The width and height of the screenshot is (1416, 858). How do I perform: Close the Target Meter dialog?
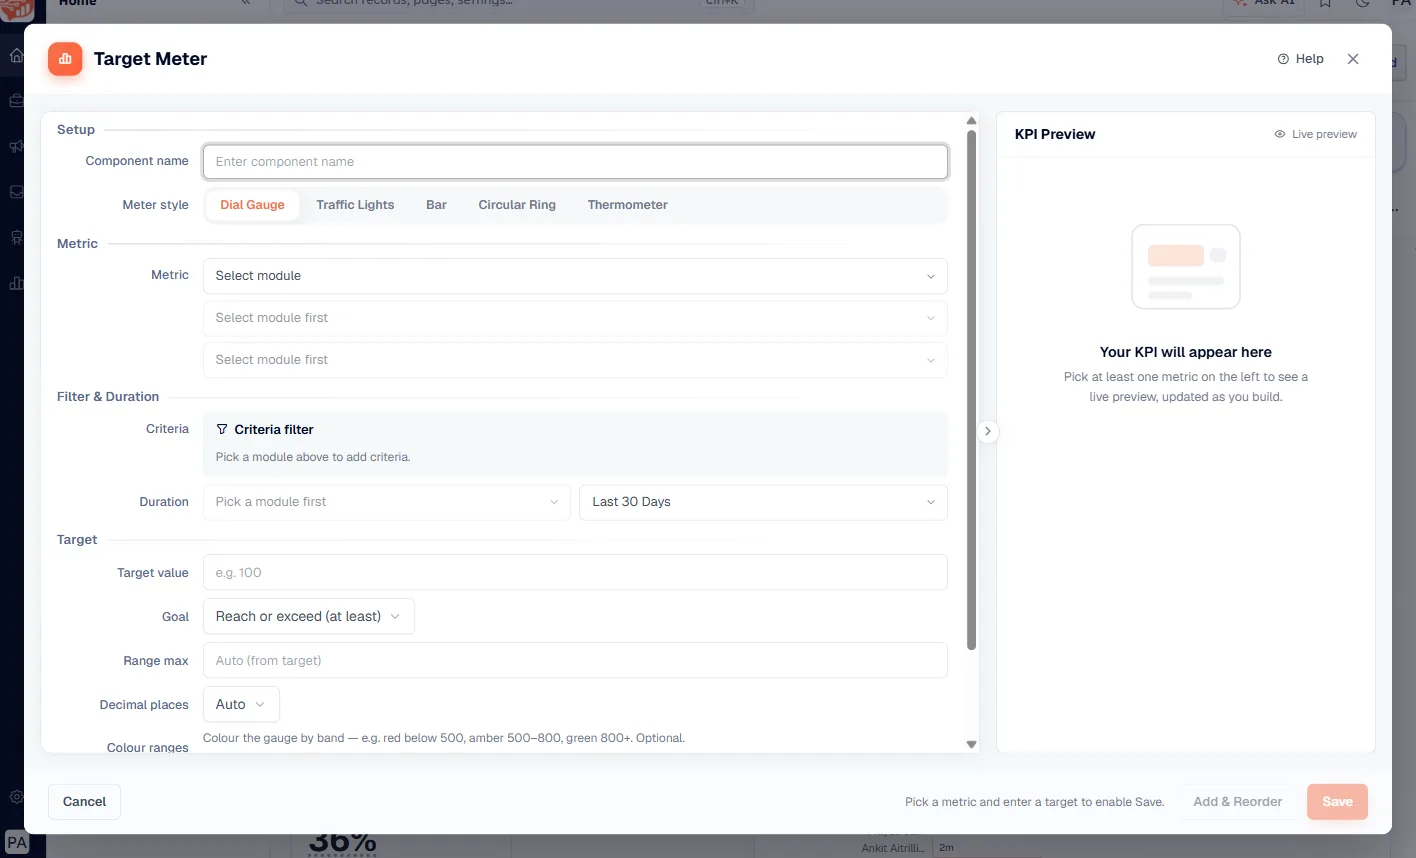(x=1353, y=59)
